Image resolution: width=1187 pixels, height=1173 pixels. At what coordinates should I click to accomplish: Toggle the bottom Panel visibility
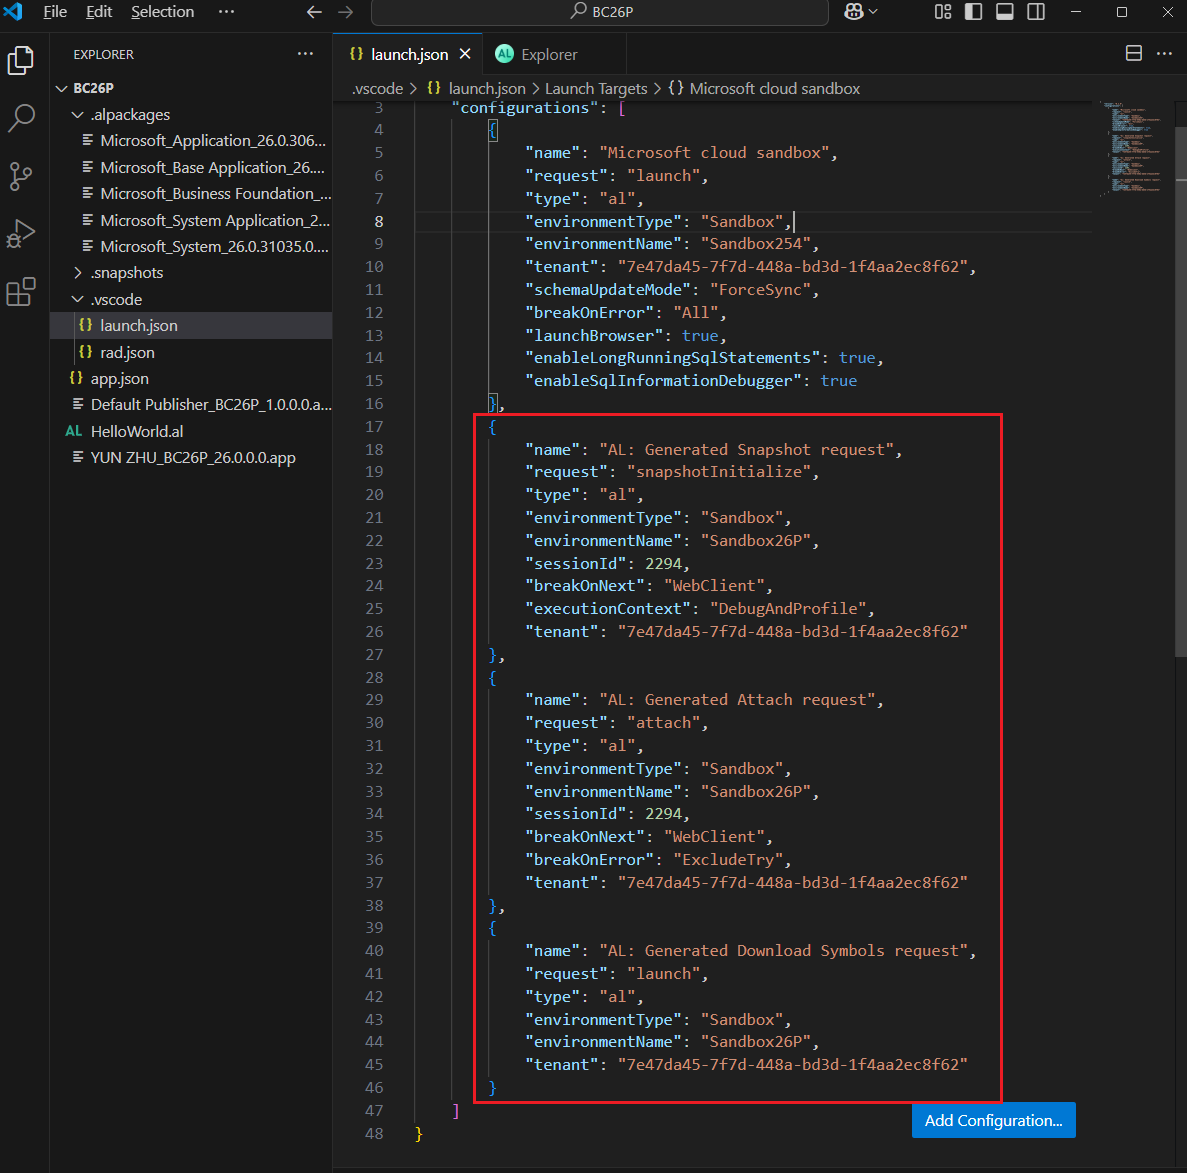tap(1004, 11)
